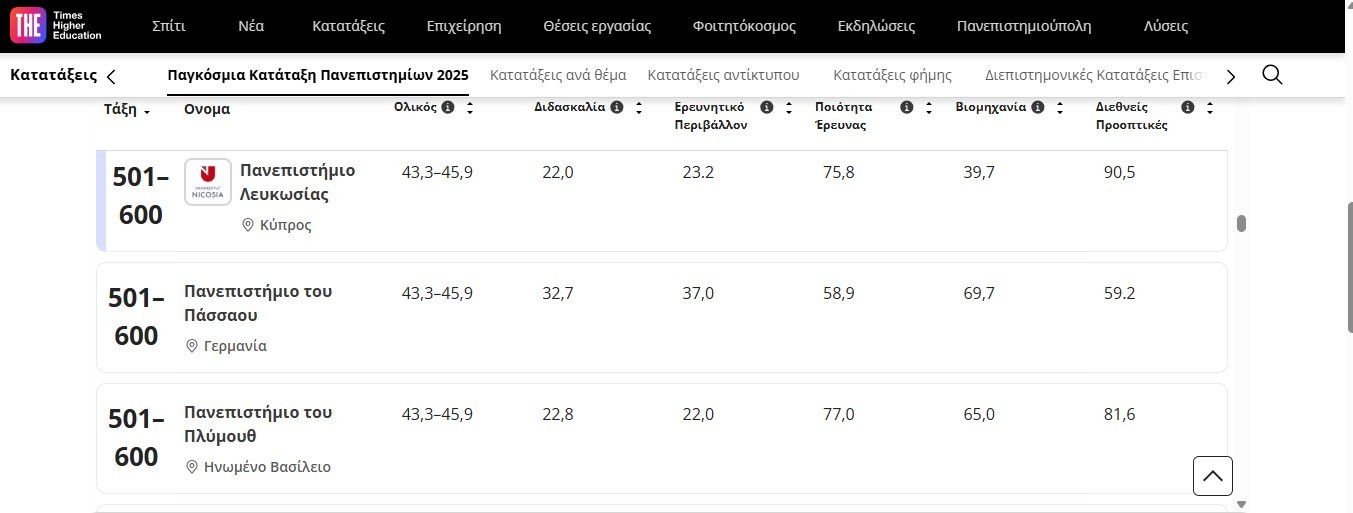Image resolution: width=1353 pixels, height=513 pixels.
Task: Toggle sort arrows for Ολικός column
Action: pos(470,107)
